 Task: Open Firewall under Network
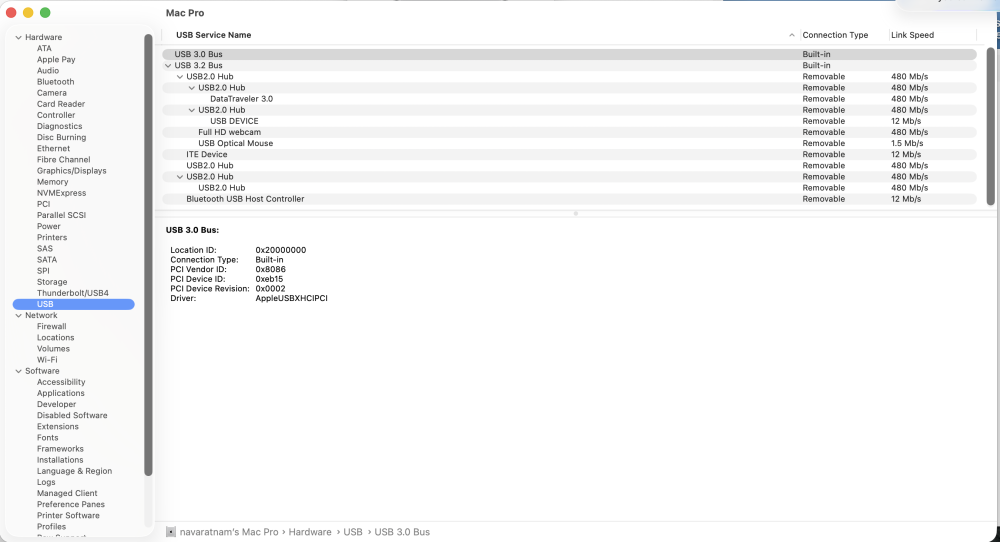(52, 326)
